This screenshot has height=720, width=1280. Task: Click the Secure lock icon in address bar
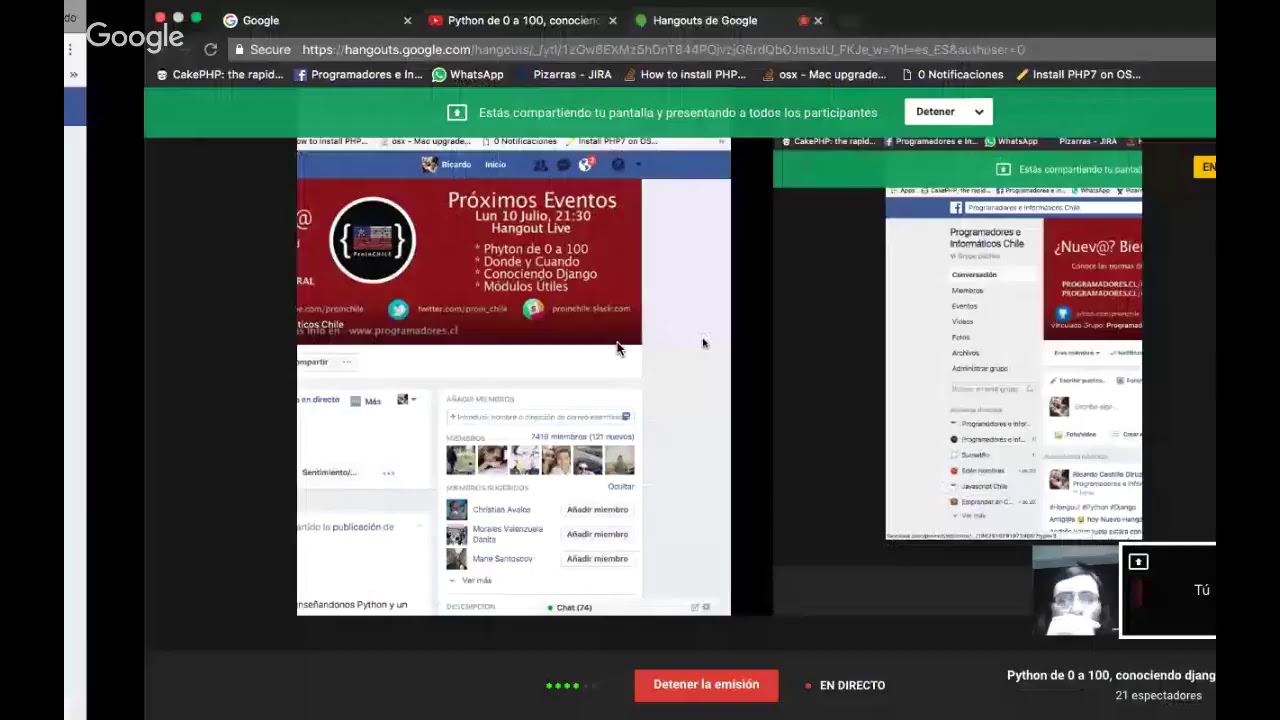tap(238, 49)
